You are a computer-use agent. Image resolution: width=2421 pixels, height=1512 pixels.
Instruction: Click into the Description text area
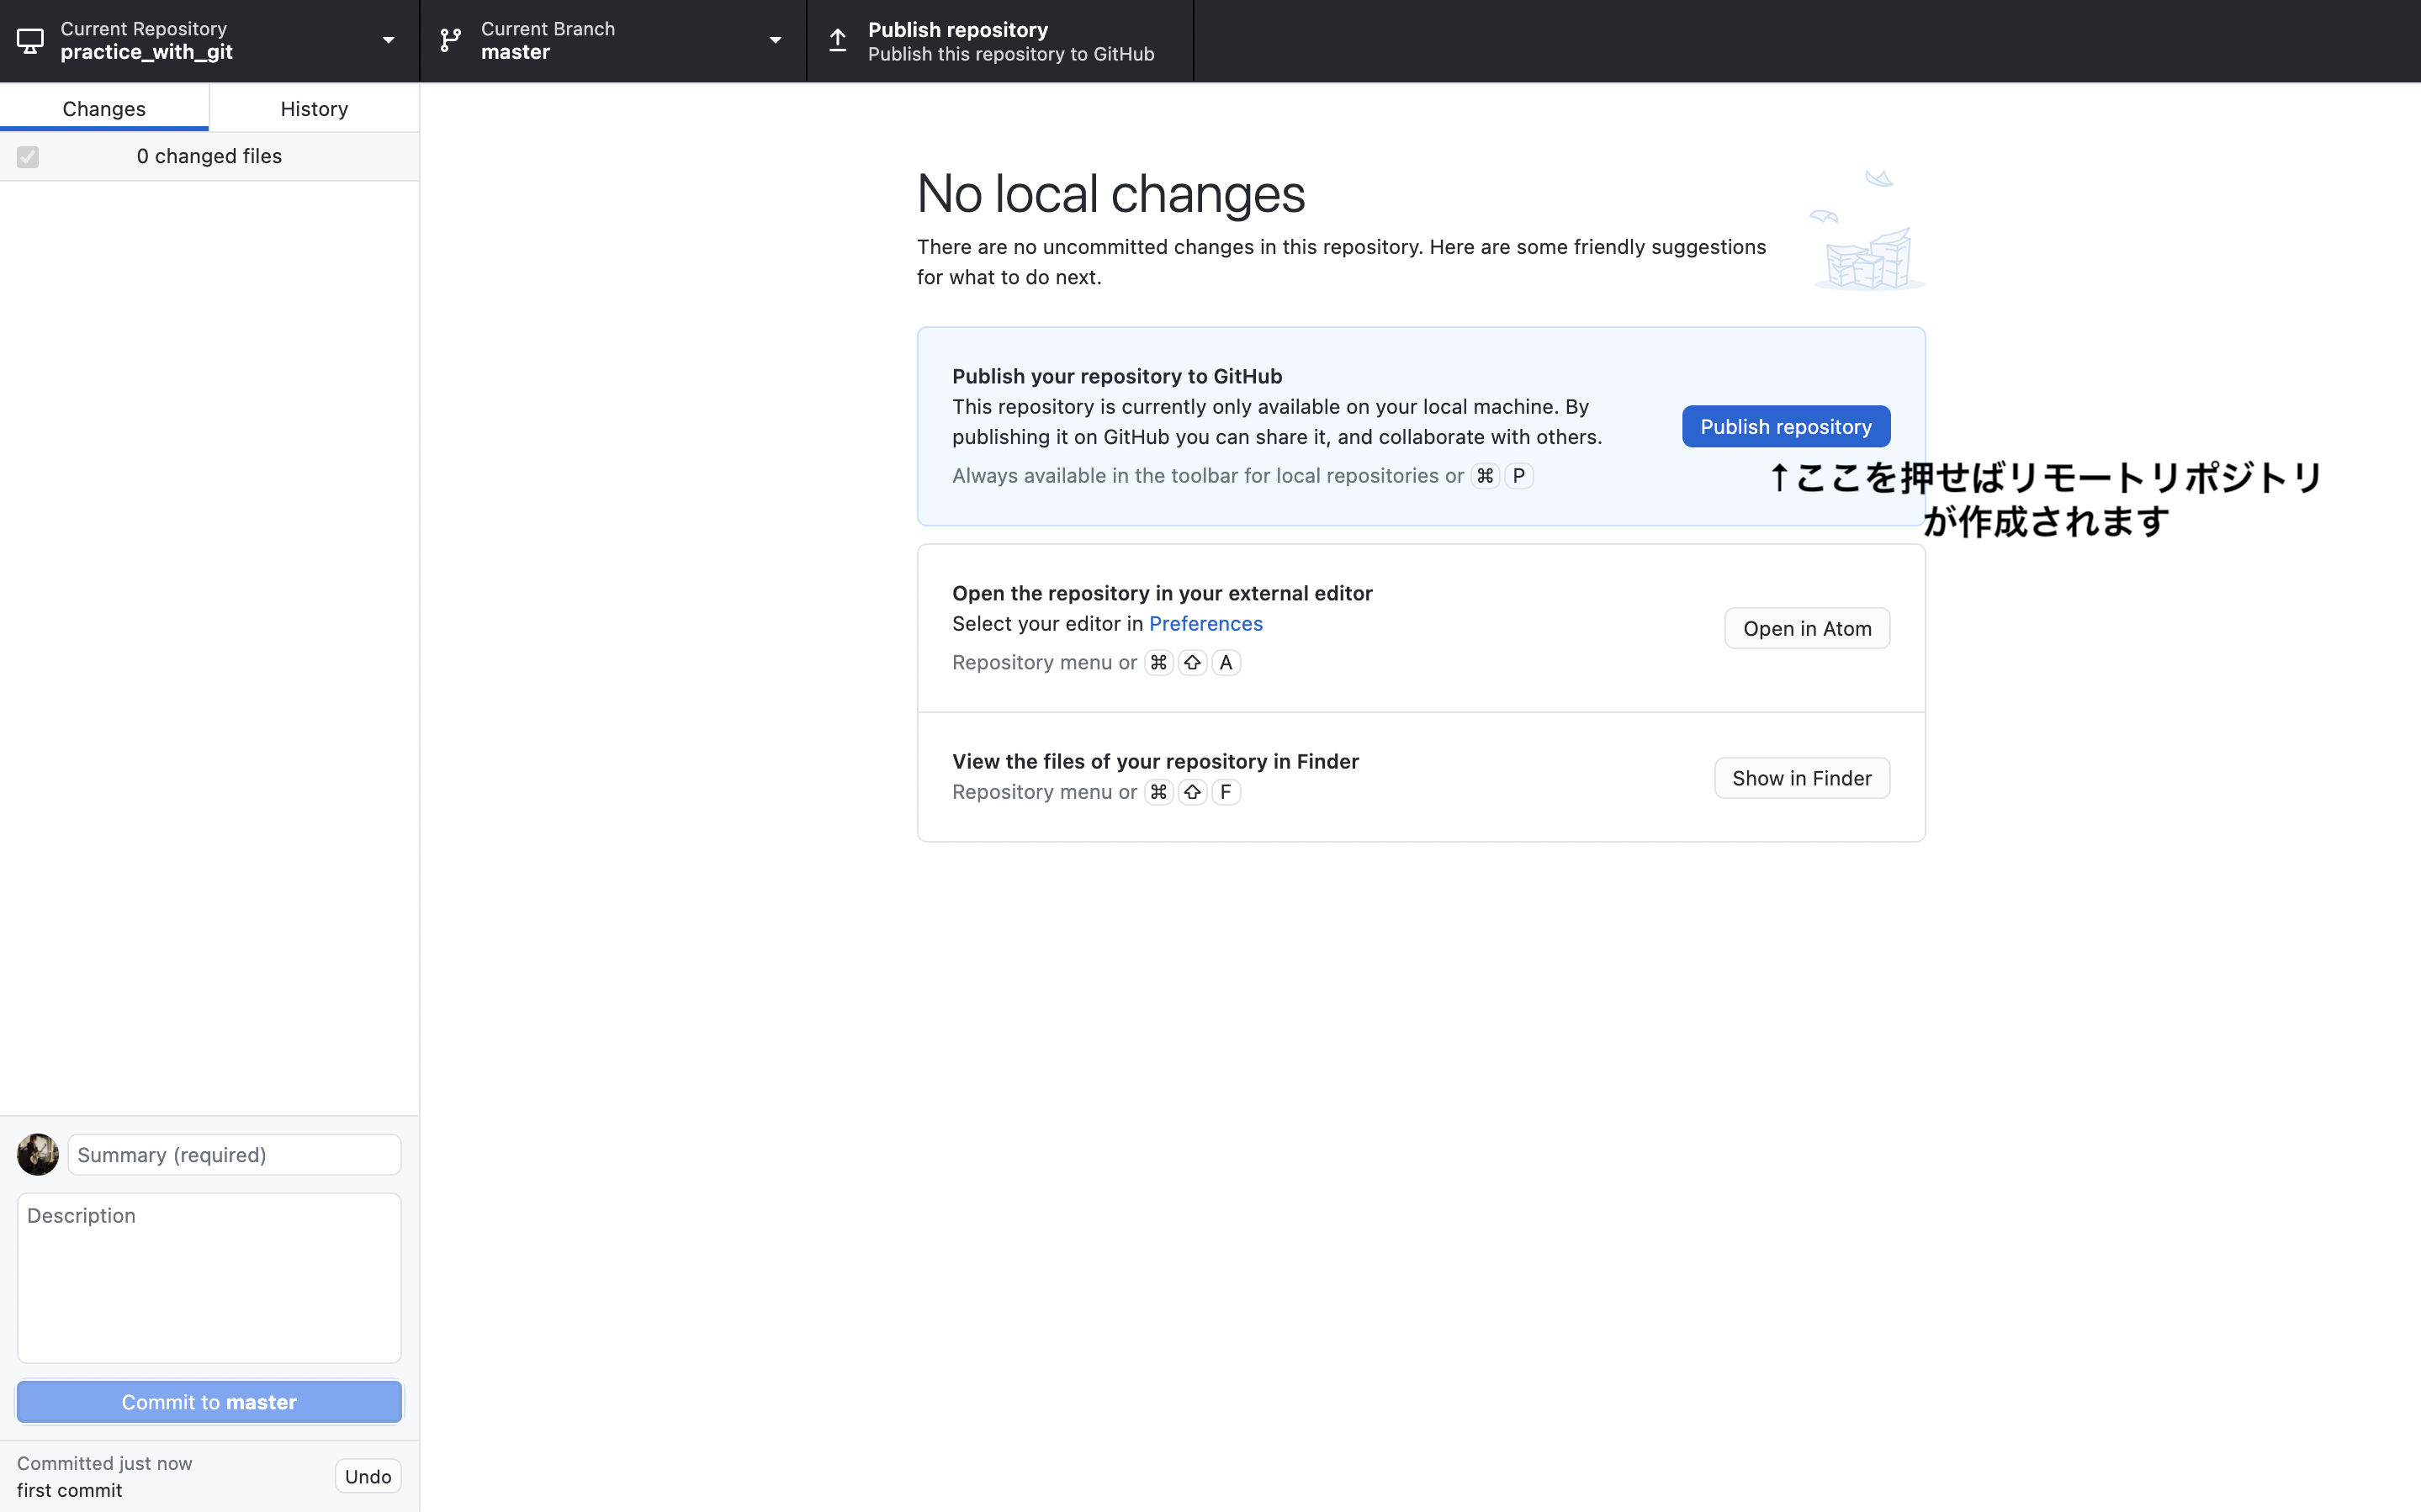click(209, 1277)
